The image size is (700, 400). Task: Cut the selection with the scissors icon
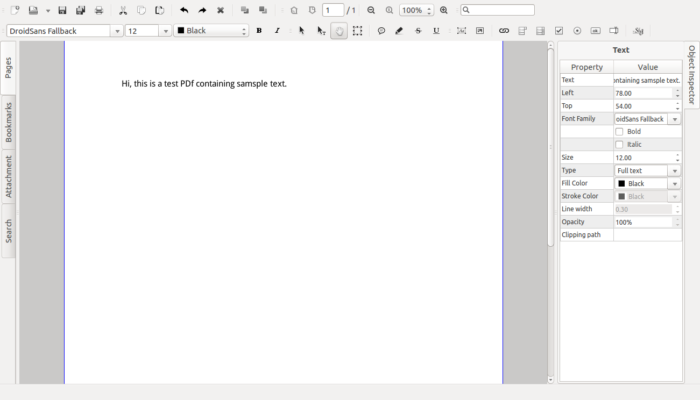coord(123,10)
